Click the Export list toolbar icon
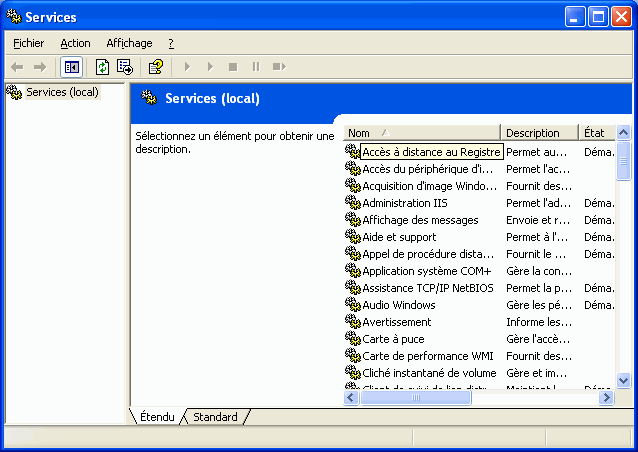The image size is (638, 452). click(x=125, y=67)
